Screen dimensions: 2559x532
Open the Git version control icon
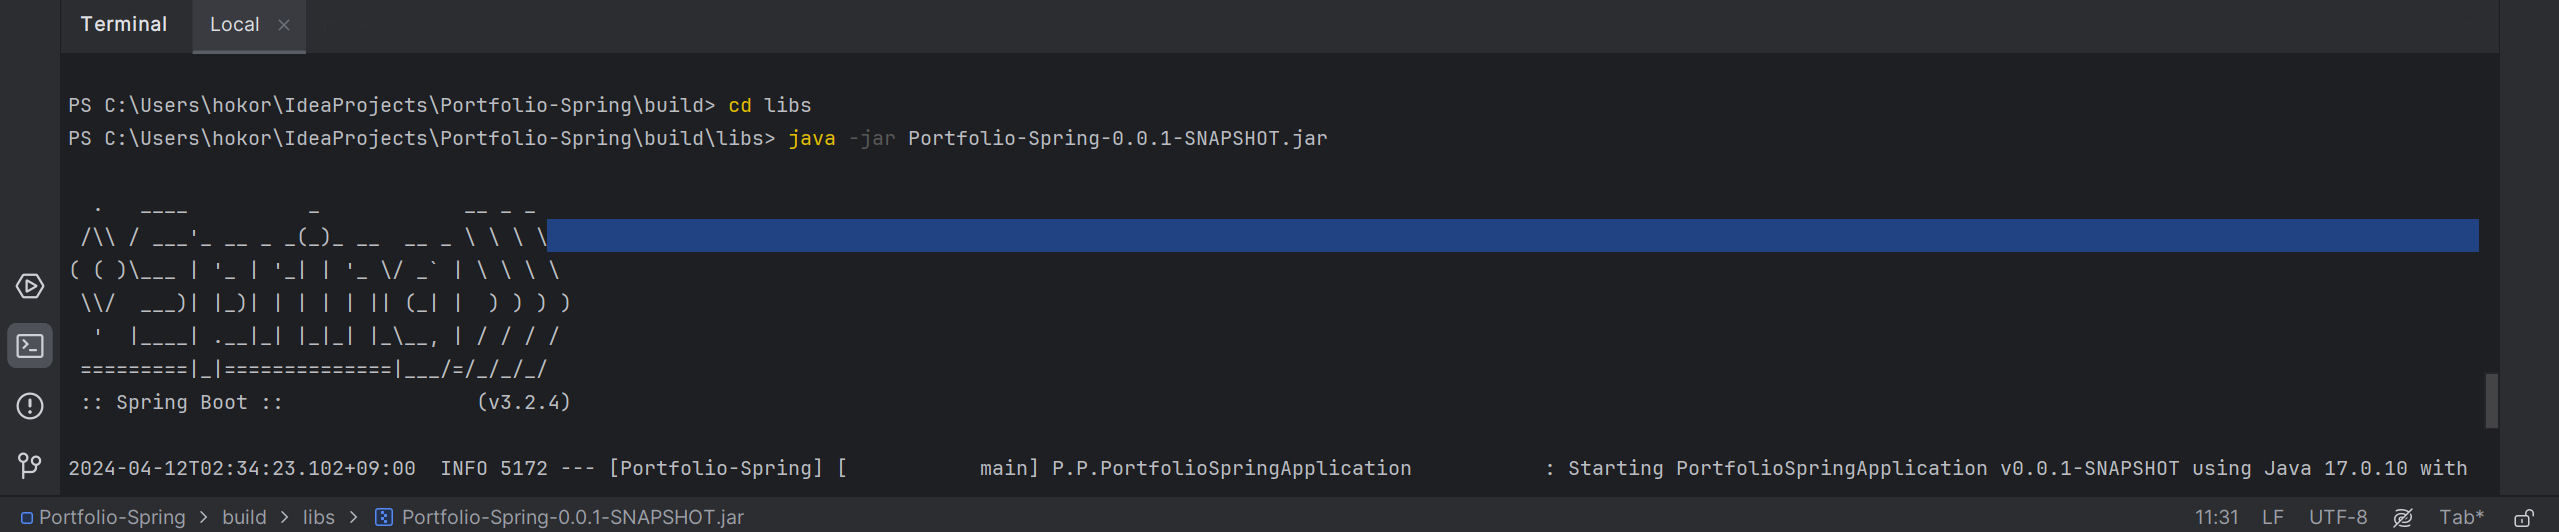coord(30,465)
